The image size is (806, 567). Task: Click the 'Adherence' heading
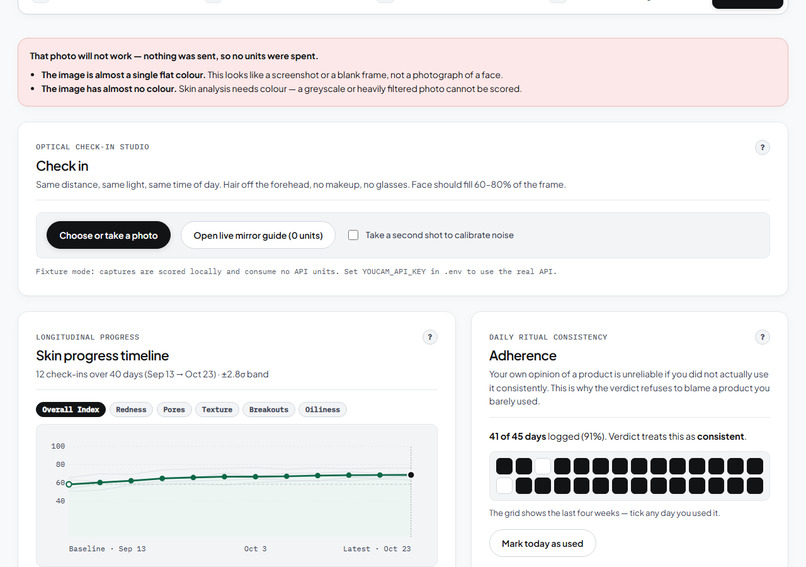pyautogui.click(x=523, y=356)
